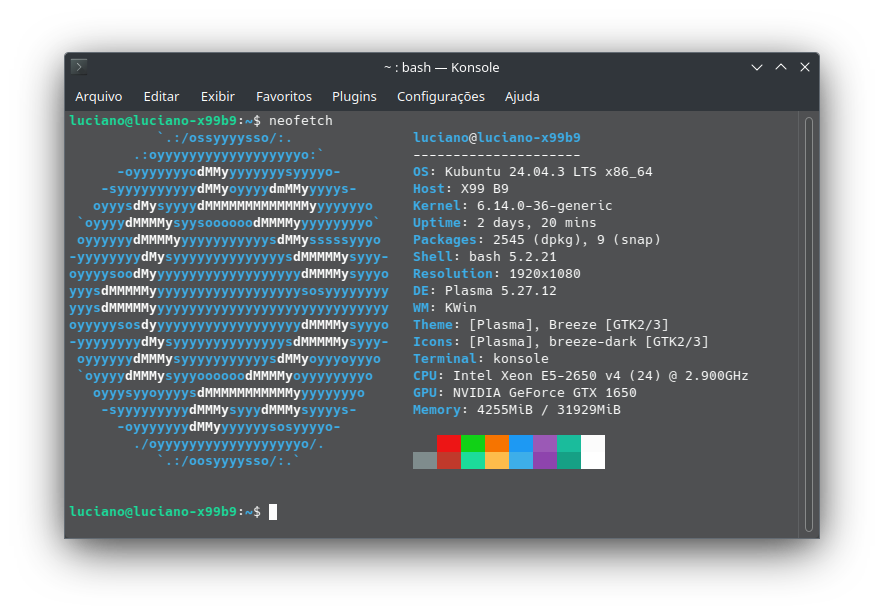This screenshot has width=884, height=615.
Task: Click the white color block
Action: point(593,452)
